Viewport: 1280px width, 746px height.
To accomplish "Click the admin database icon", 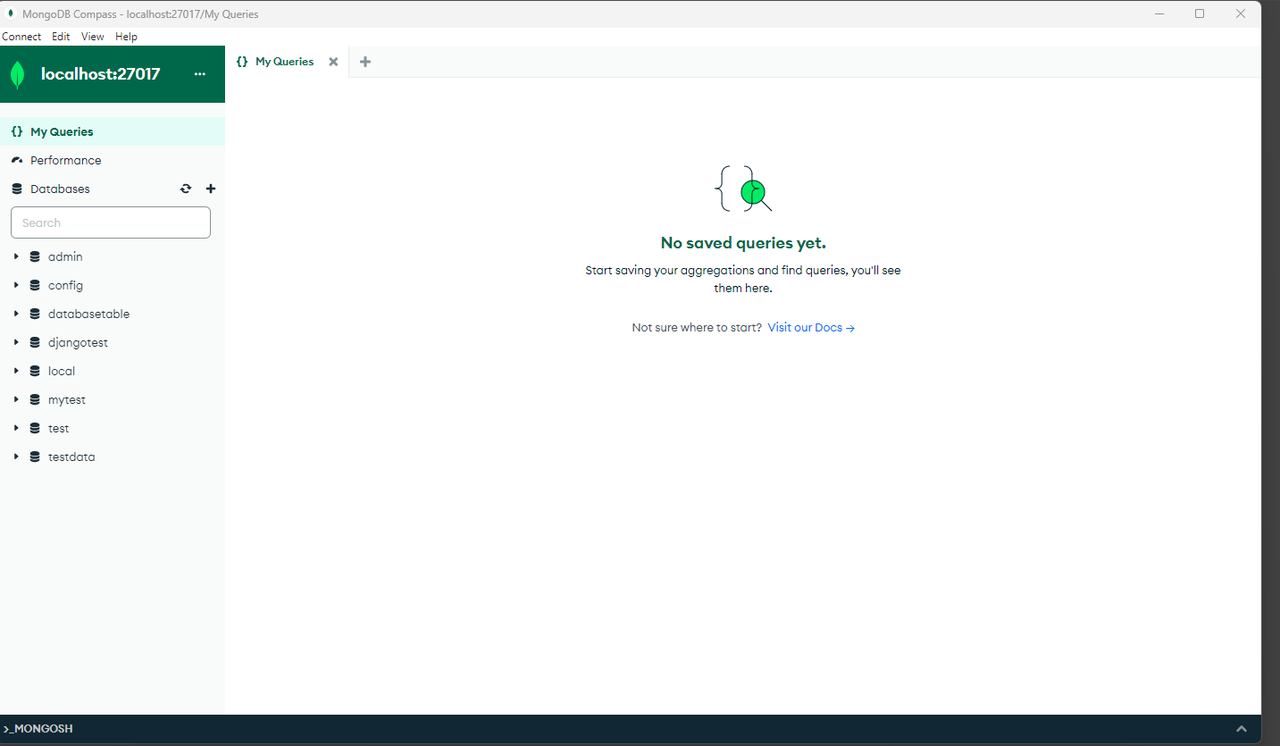I will 35,257.
